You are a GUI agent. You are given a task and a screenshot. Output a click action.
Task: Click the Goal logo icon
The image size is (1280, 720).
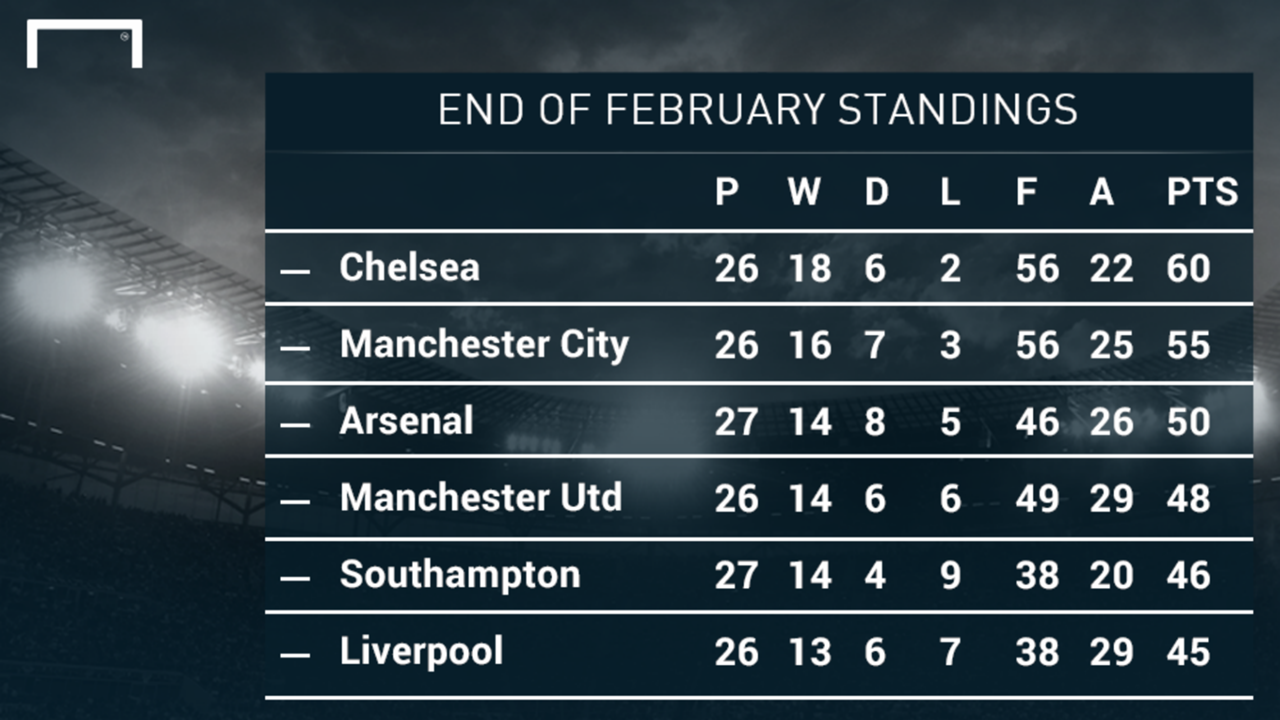[84, 44]
